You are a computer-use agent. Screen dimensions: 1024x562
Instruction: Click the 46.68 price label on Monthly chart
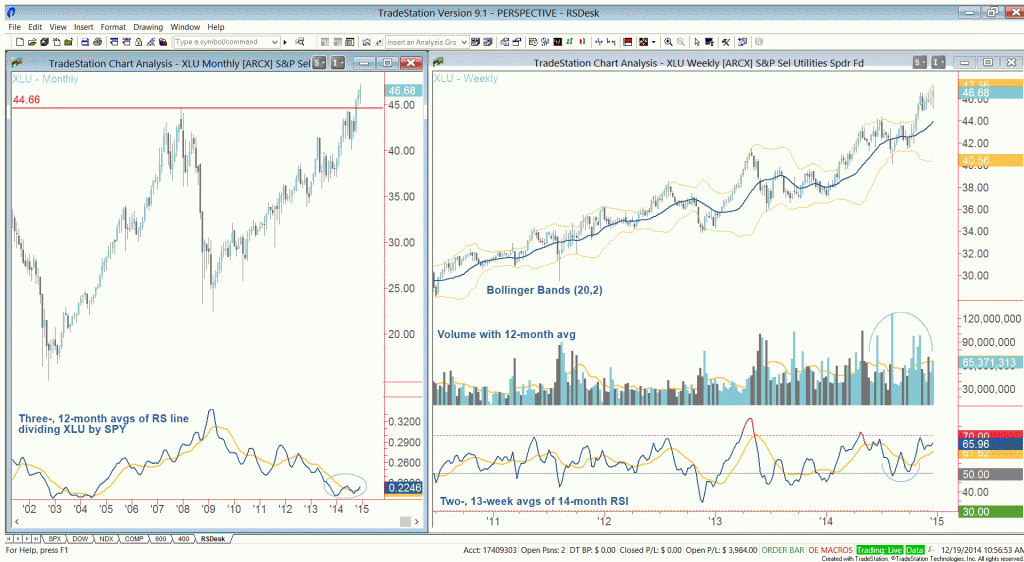(x=404, y=91)
